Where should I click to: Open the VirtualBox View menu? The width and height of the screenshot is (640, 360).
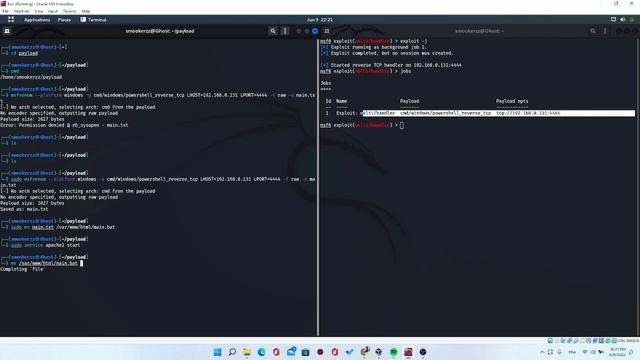[x=38, y=11]
